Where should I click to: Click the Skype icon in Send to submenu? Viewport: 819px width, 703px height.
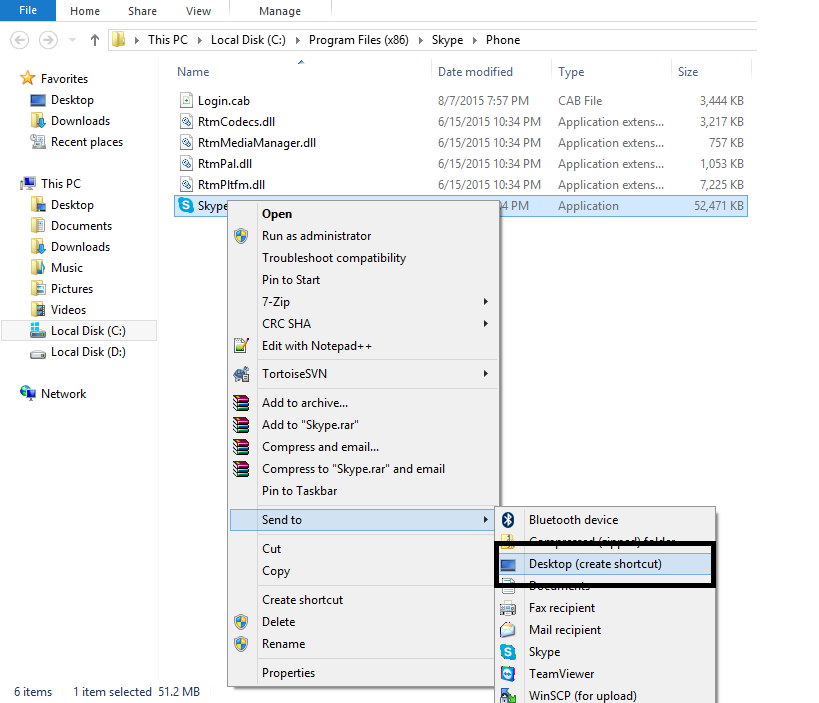tap(508, 652)
